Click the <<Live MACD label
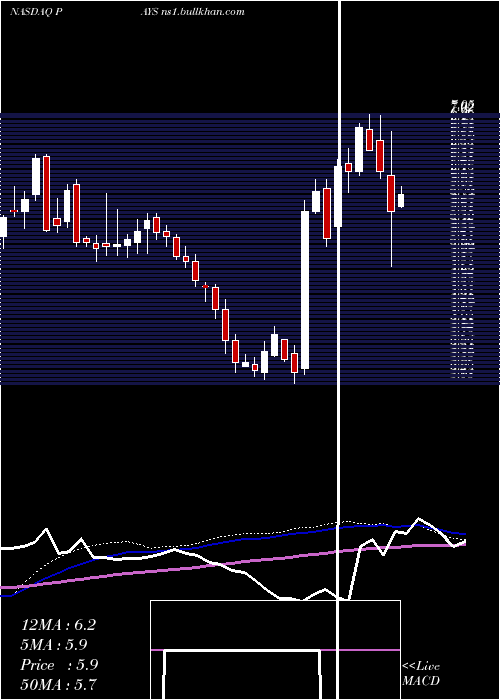This screenshot has height=700, width=500. [x=421, y=673]
